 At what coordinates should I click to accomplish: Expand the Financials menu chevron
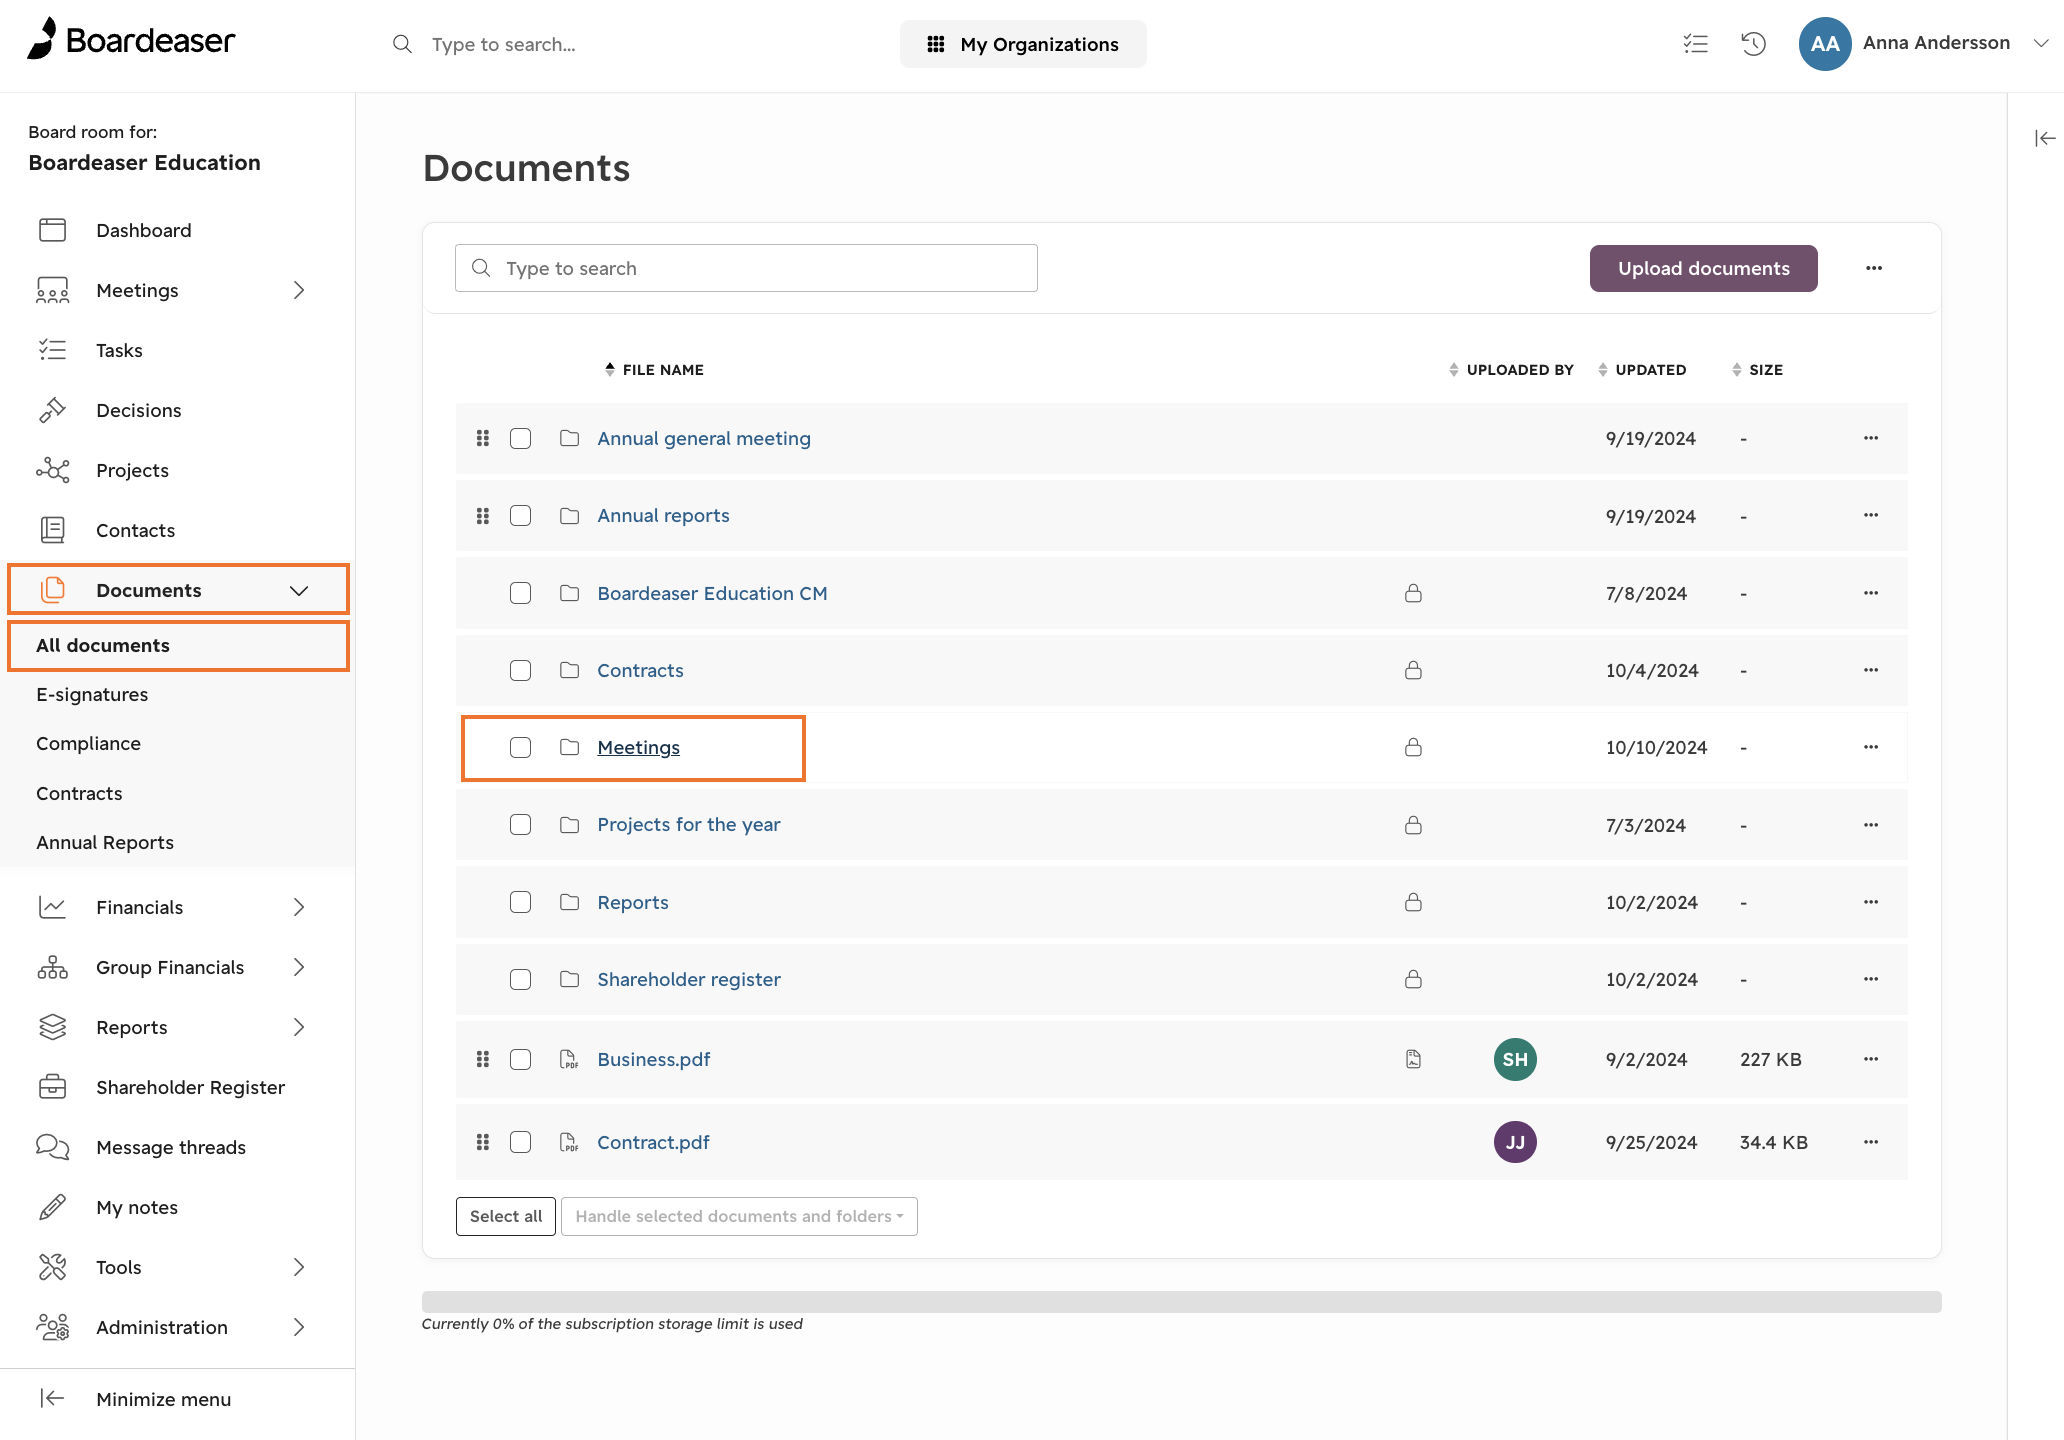click(x=299, y=907)
